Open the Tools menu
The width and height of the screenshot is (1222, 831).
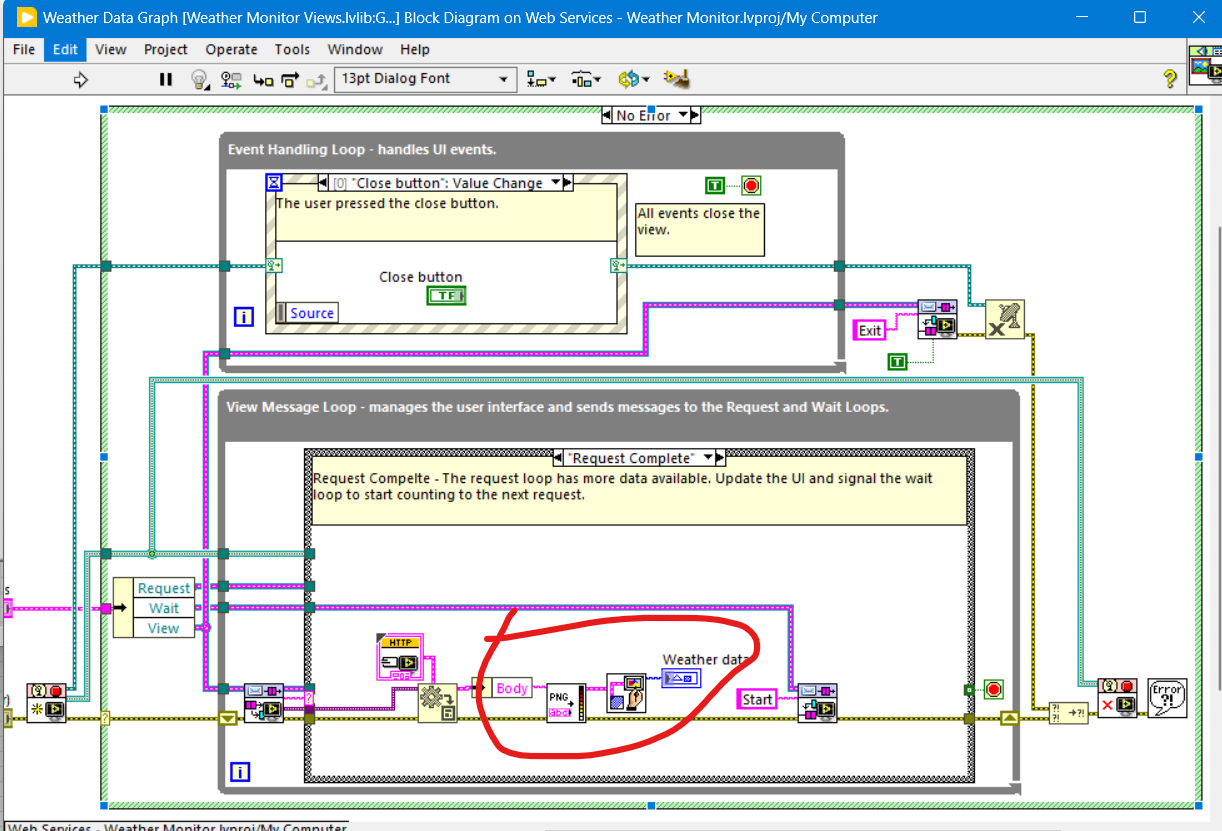[292, 49]
